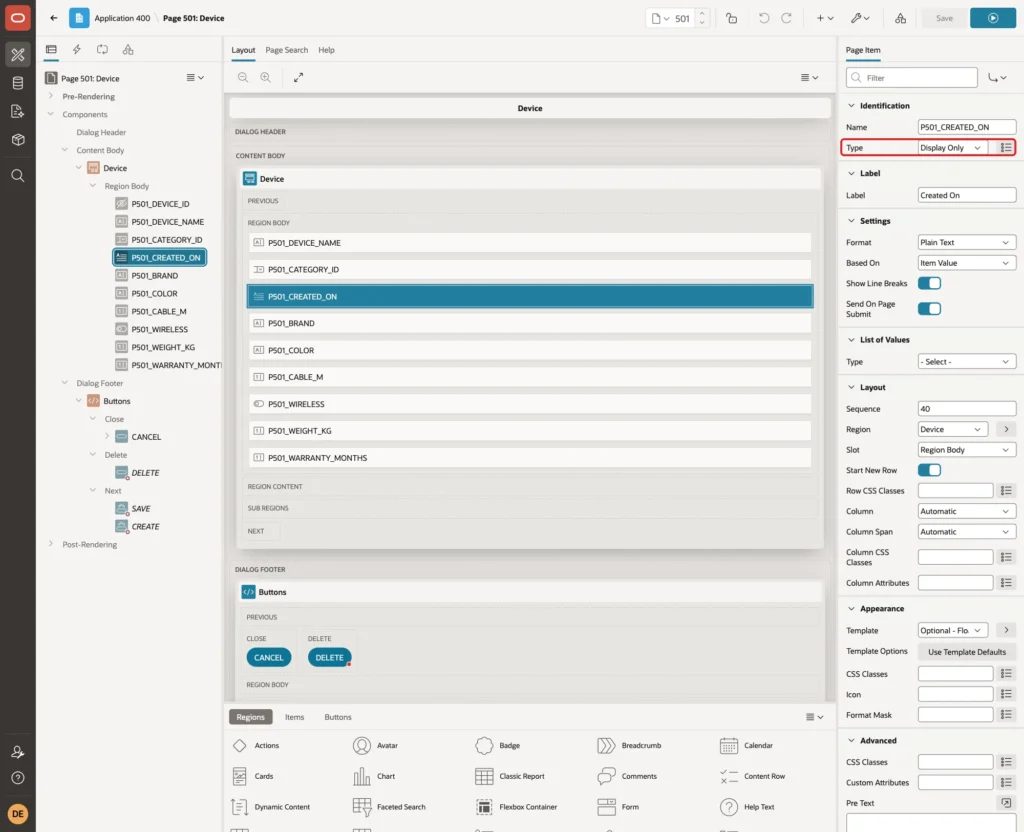Toggle Send On Page Submit switch
Viewport: 1024px width, 832px height.
pos(929,309)
